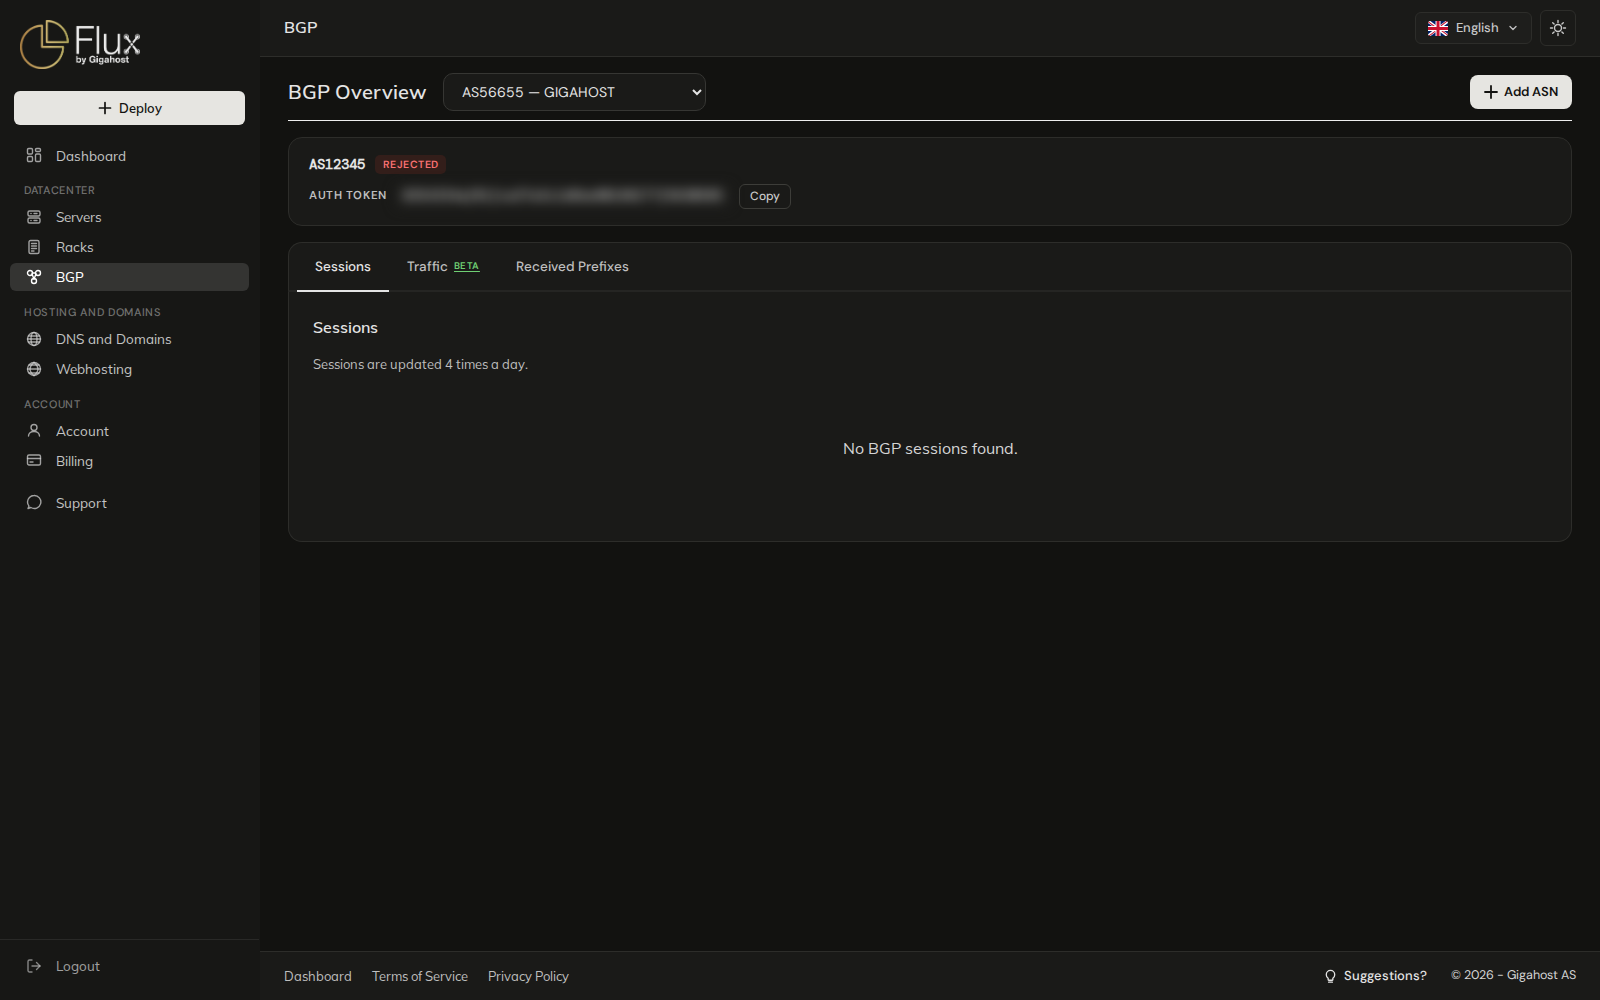Viewport: 1600px width, 1000px height.
Task: Click the Support chat bubble icon
Action: (x=34, y=503)
